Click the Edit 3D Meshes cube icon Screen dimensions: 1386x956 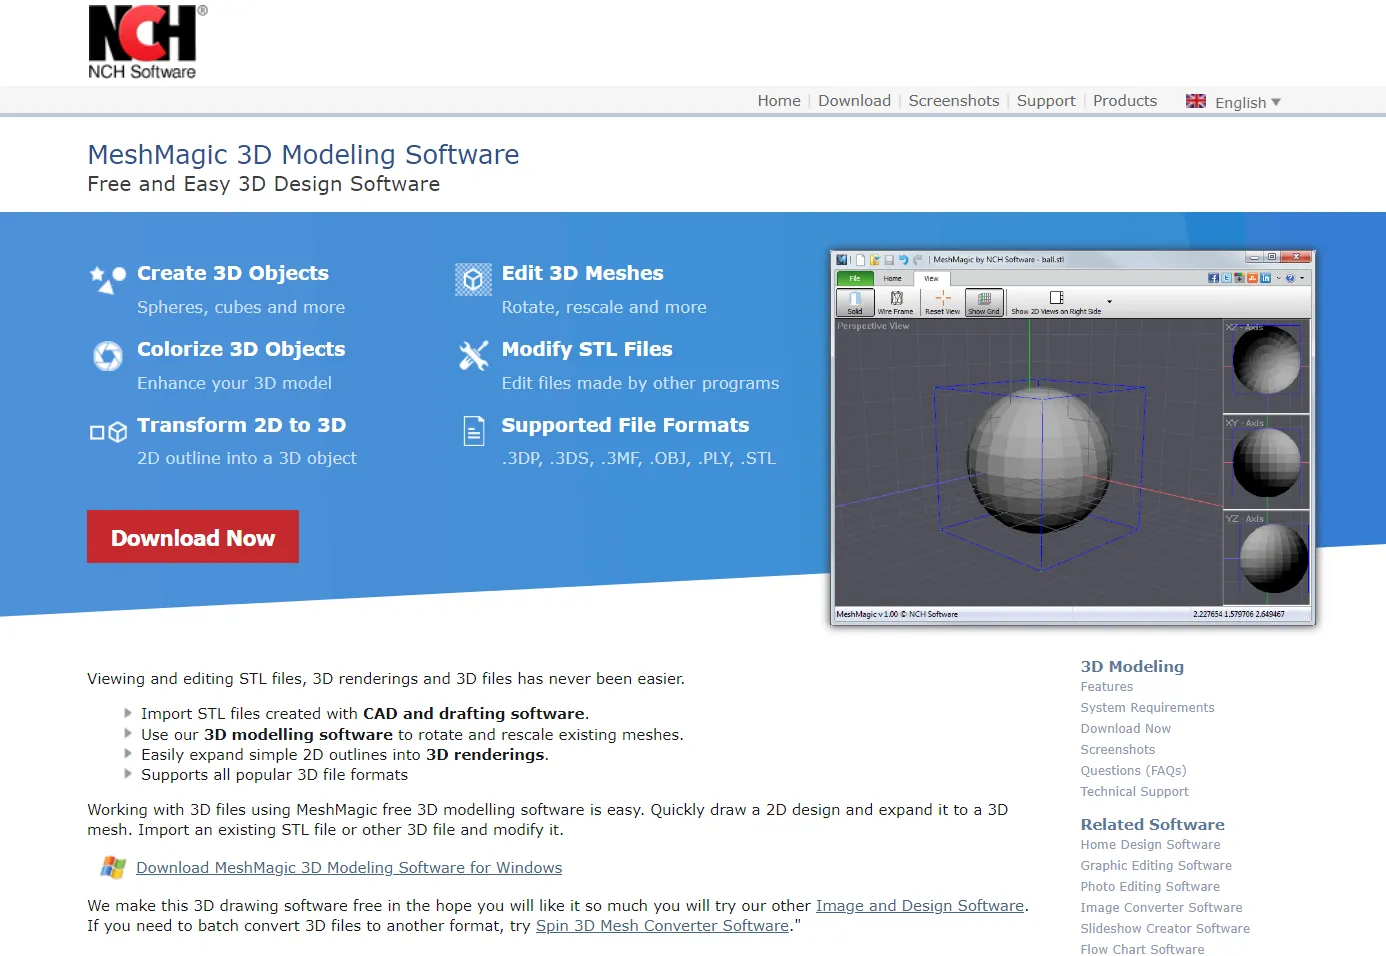pos(473,280)
